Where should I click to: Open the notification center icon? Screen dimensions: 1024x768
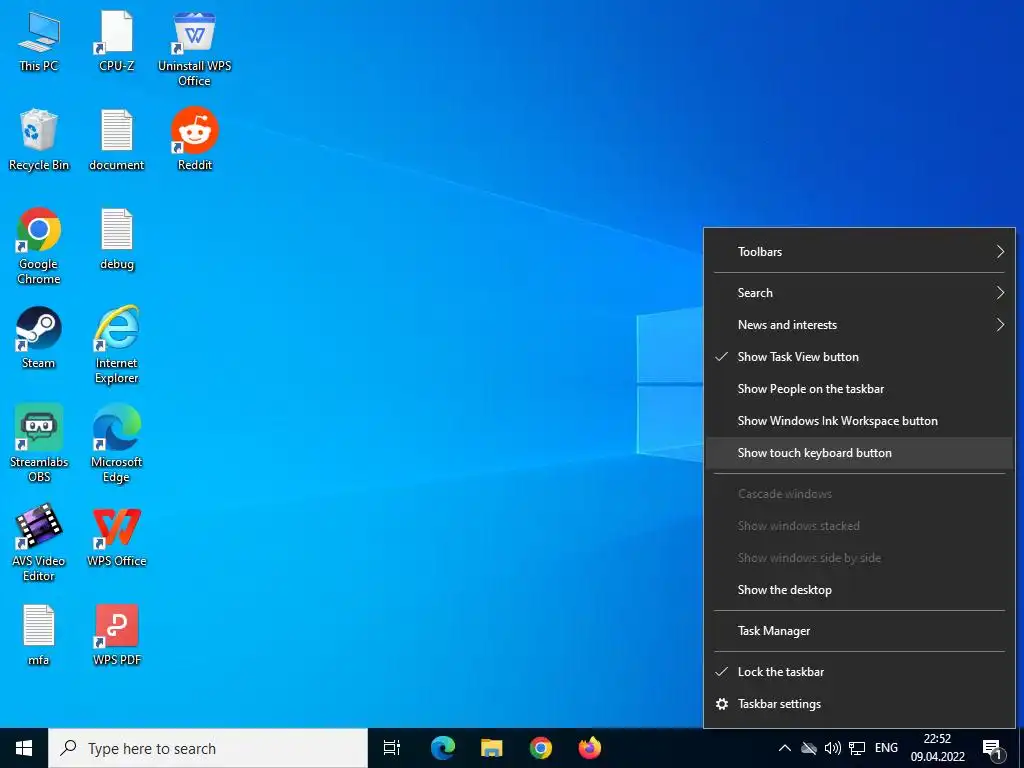(993, 750)
